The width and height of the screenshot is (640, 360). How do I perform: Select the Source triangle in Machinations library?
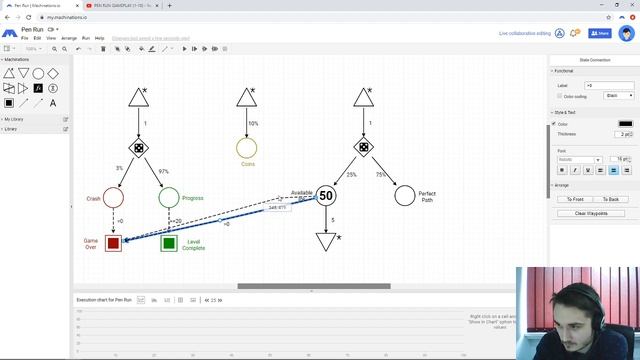9,73
